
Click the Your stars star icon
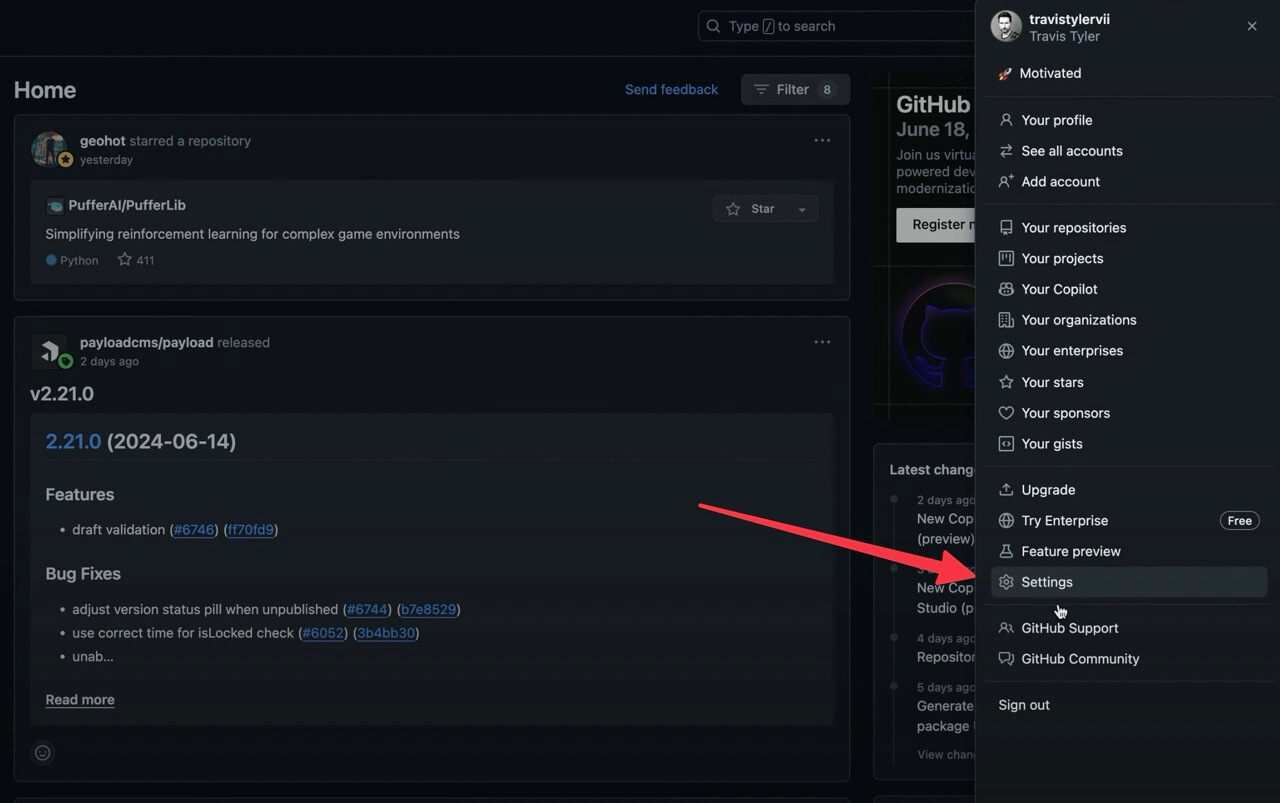click(x=1006, y=382)
